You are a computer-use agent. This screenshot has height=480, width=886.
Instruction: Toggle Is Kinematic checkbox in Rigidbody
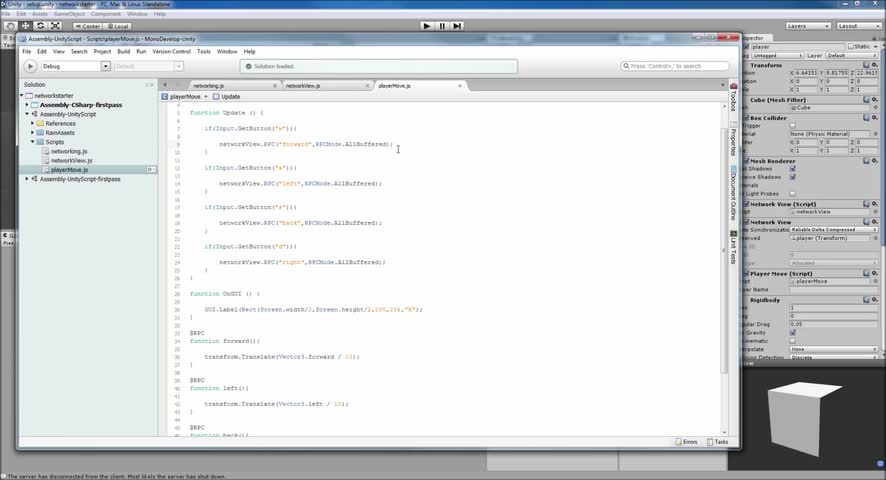point(793,341)
